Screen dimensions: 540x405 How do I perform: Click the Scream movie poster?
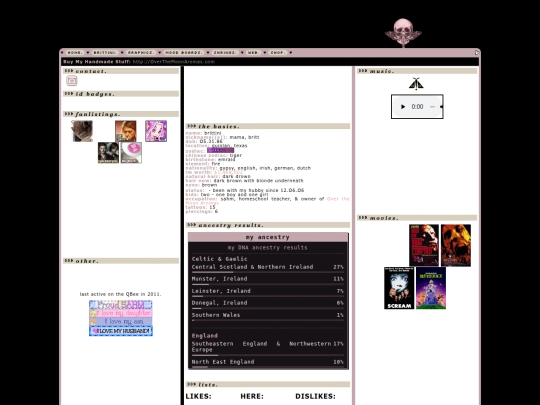[x=399, y=288]
